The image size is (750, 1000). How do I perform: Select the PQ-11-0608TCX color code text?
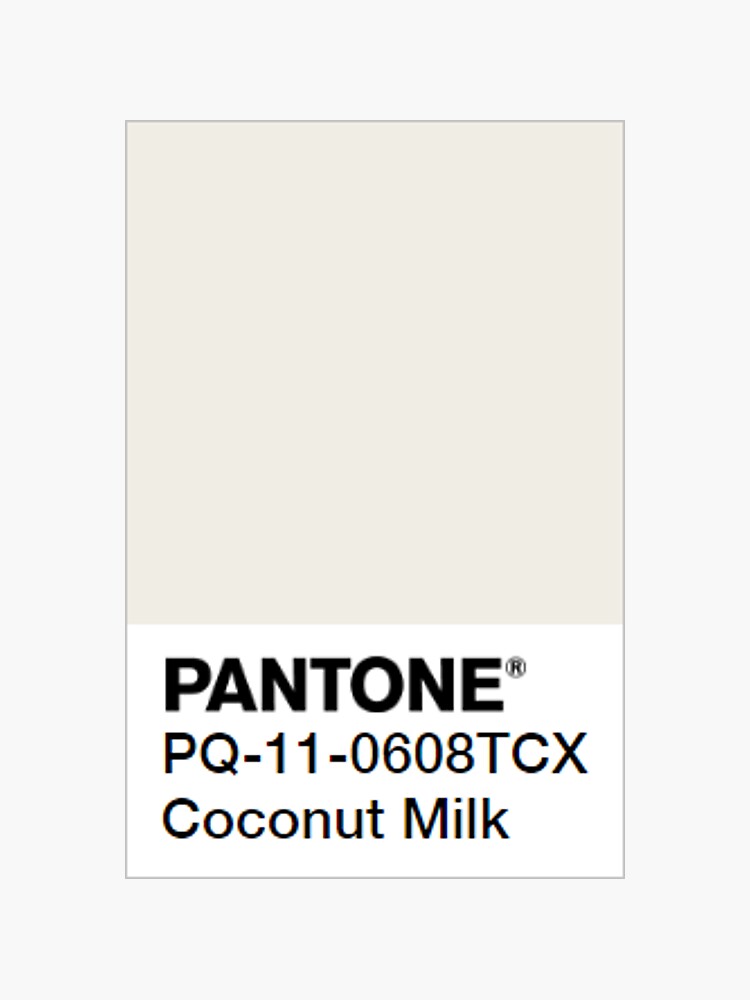tap(375, 755)
